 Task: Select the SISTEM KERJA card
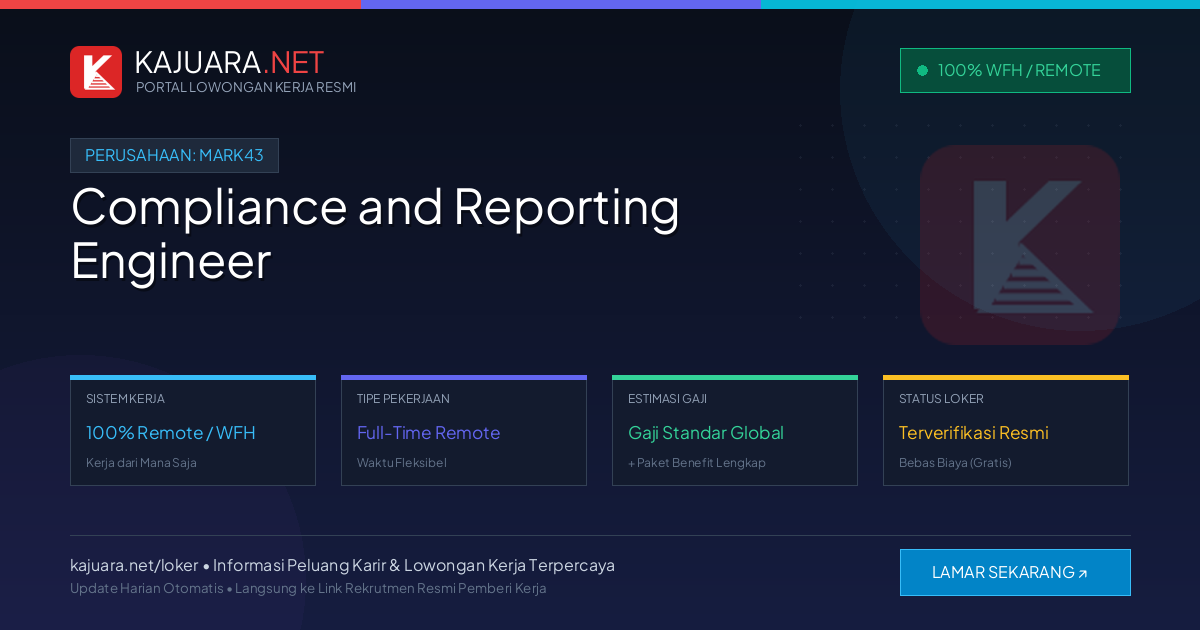(193, 430)
